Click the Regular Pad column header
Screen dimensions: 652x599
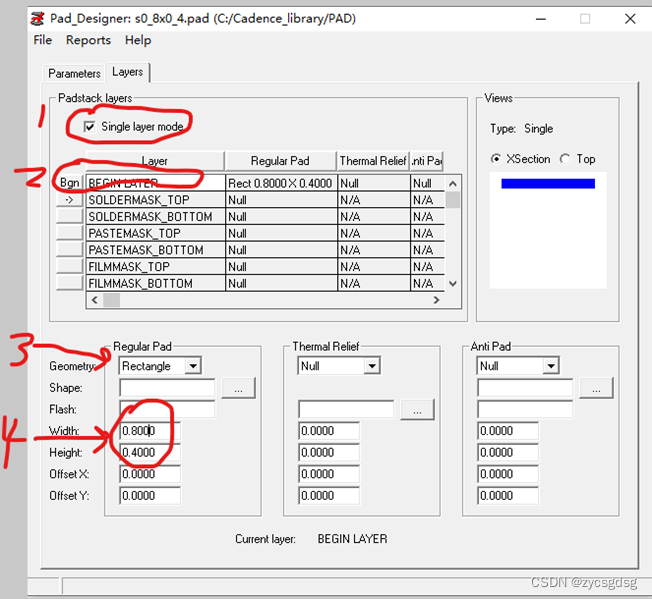point(279,161)
